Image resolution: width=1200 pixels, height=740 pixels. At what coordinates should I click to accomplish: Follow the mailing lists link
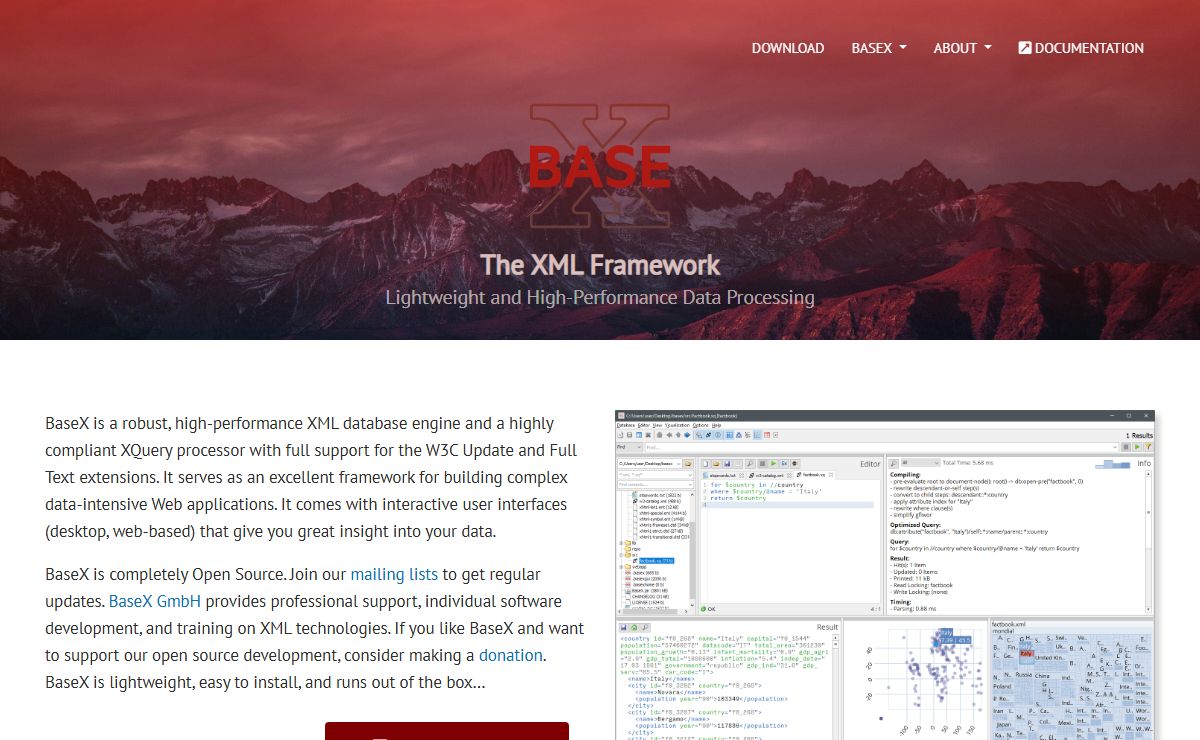394,574
